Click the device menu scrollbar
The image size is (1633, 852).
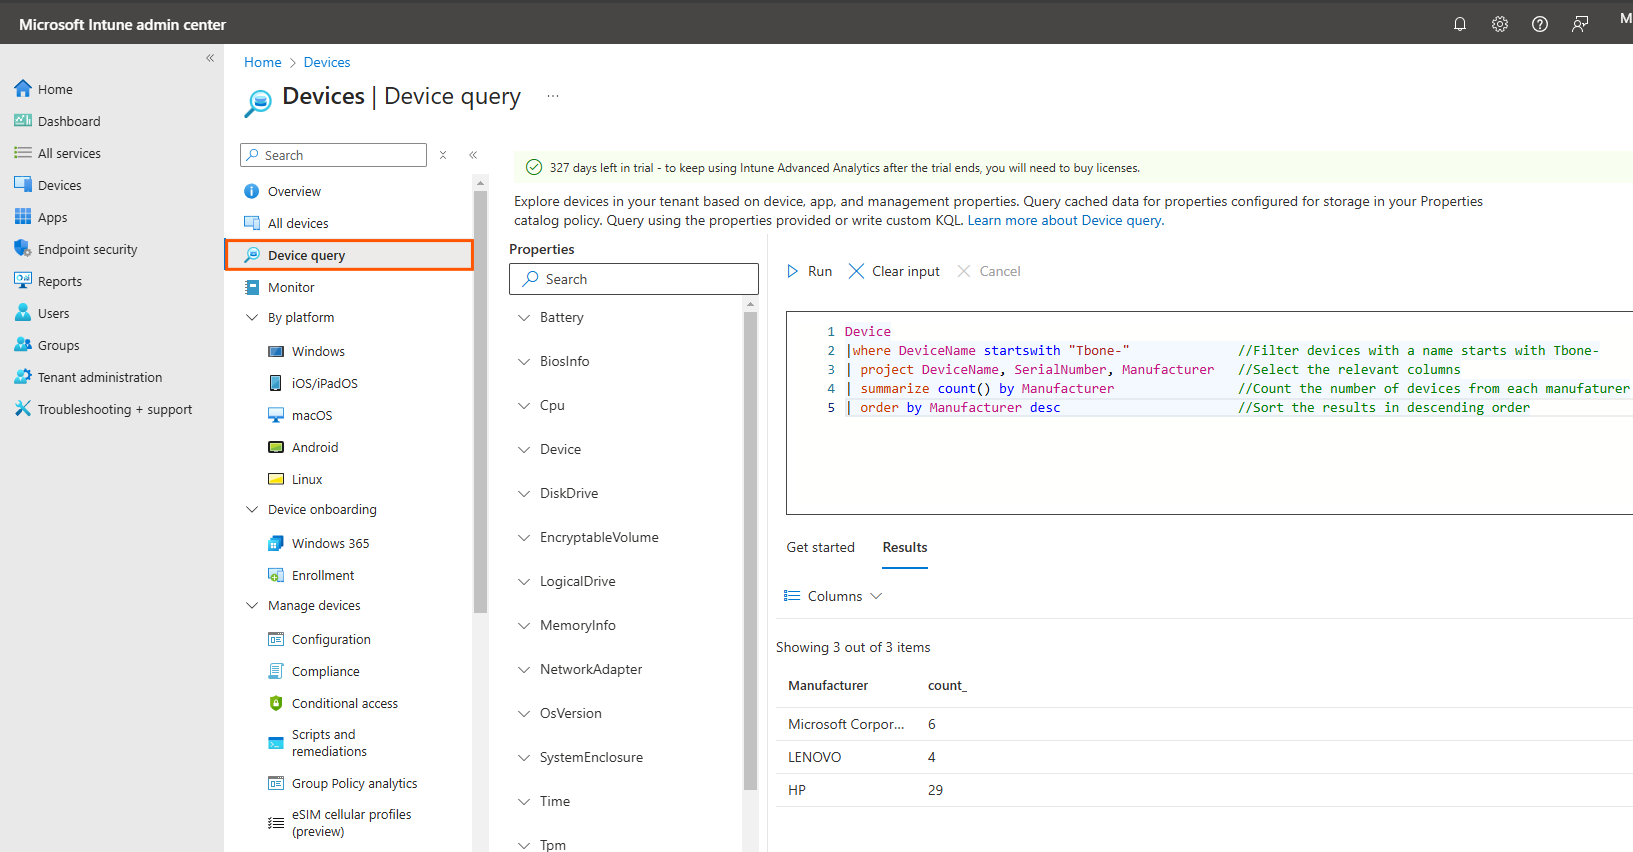point(480,400)
